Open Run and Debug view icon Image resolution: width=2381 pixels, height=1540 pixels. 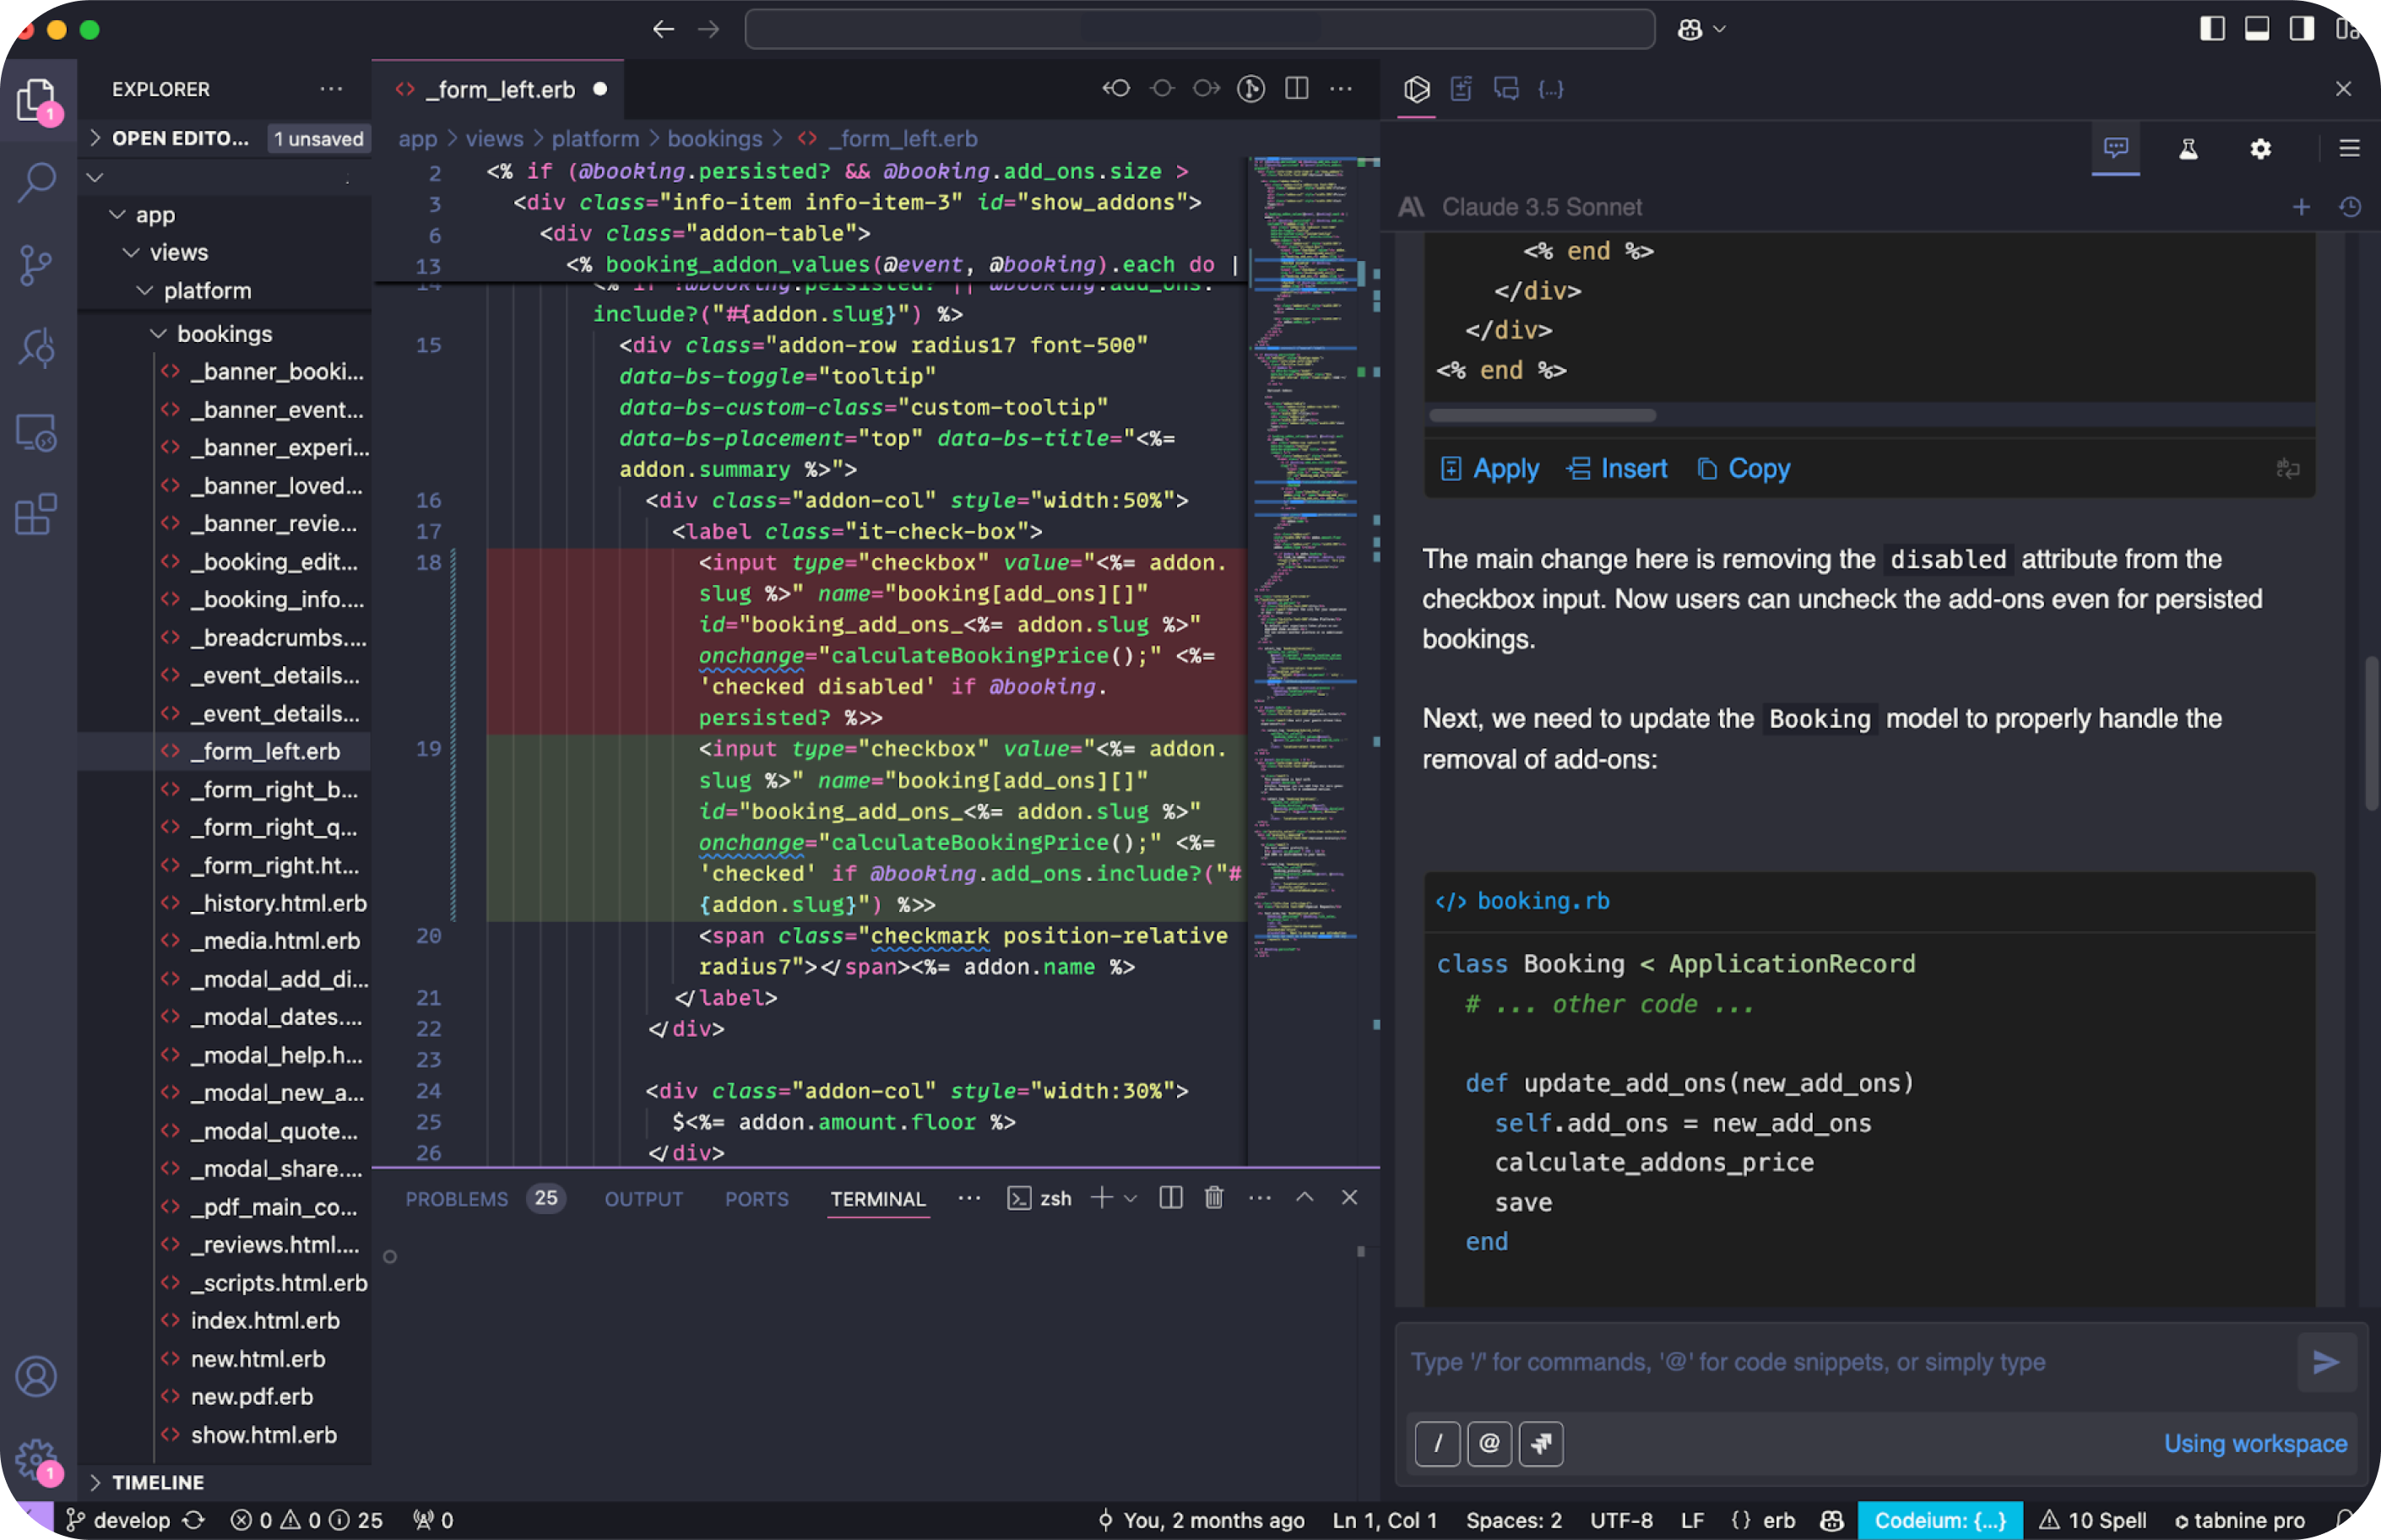point(37,348)
